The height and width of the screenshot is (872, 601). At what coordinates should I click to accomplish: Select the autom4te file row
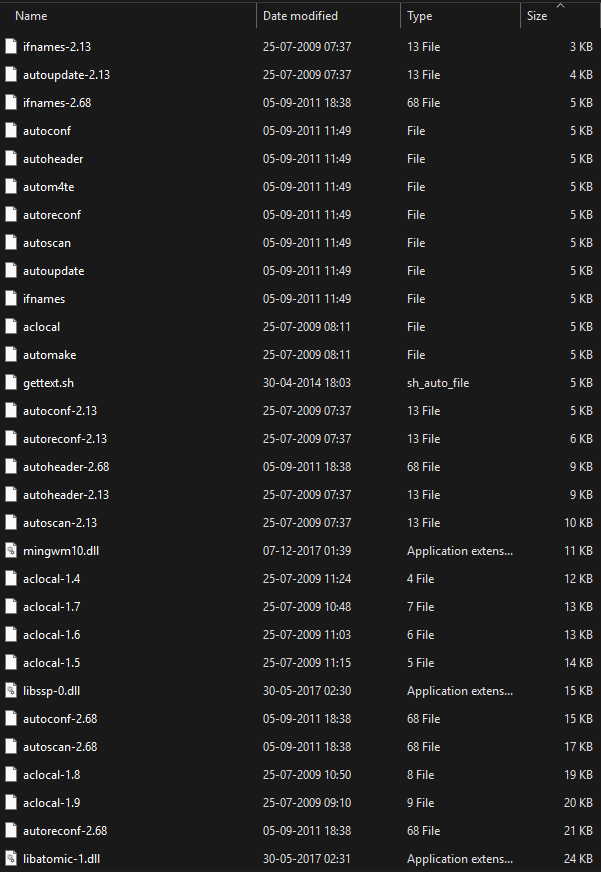[49, 187]
